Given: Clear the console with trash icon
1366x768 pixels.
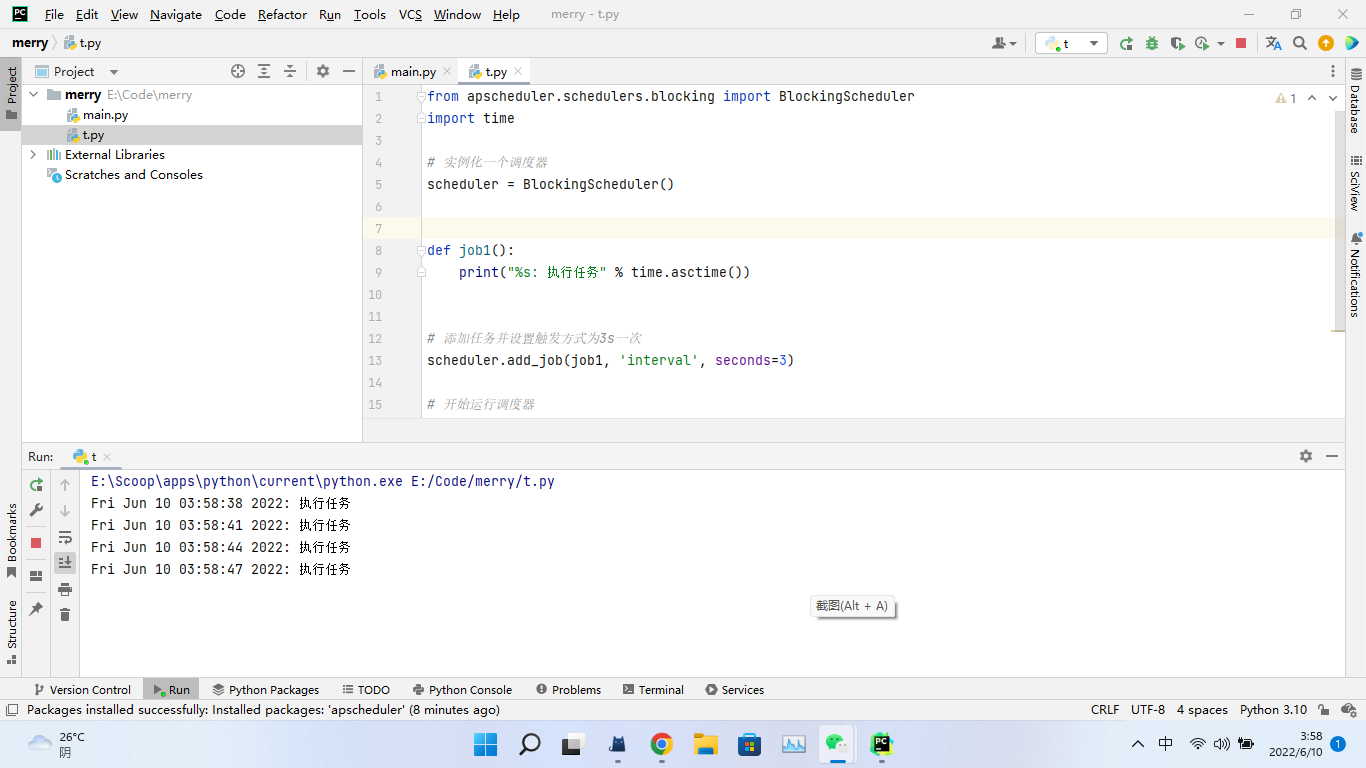Looking at the screenshot, I should 64,614.
